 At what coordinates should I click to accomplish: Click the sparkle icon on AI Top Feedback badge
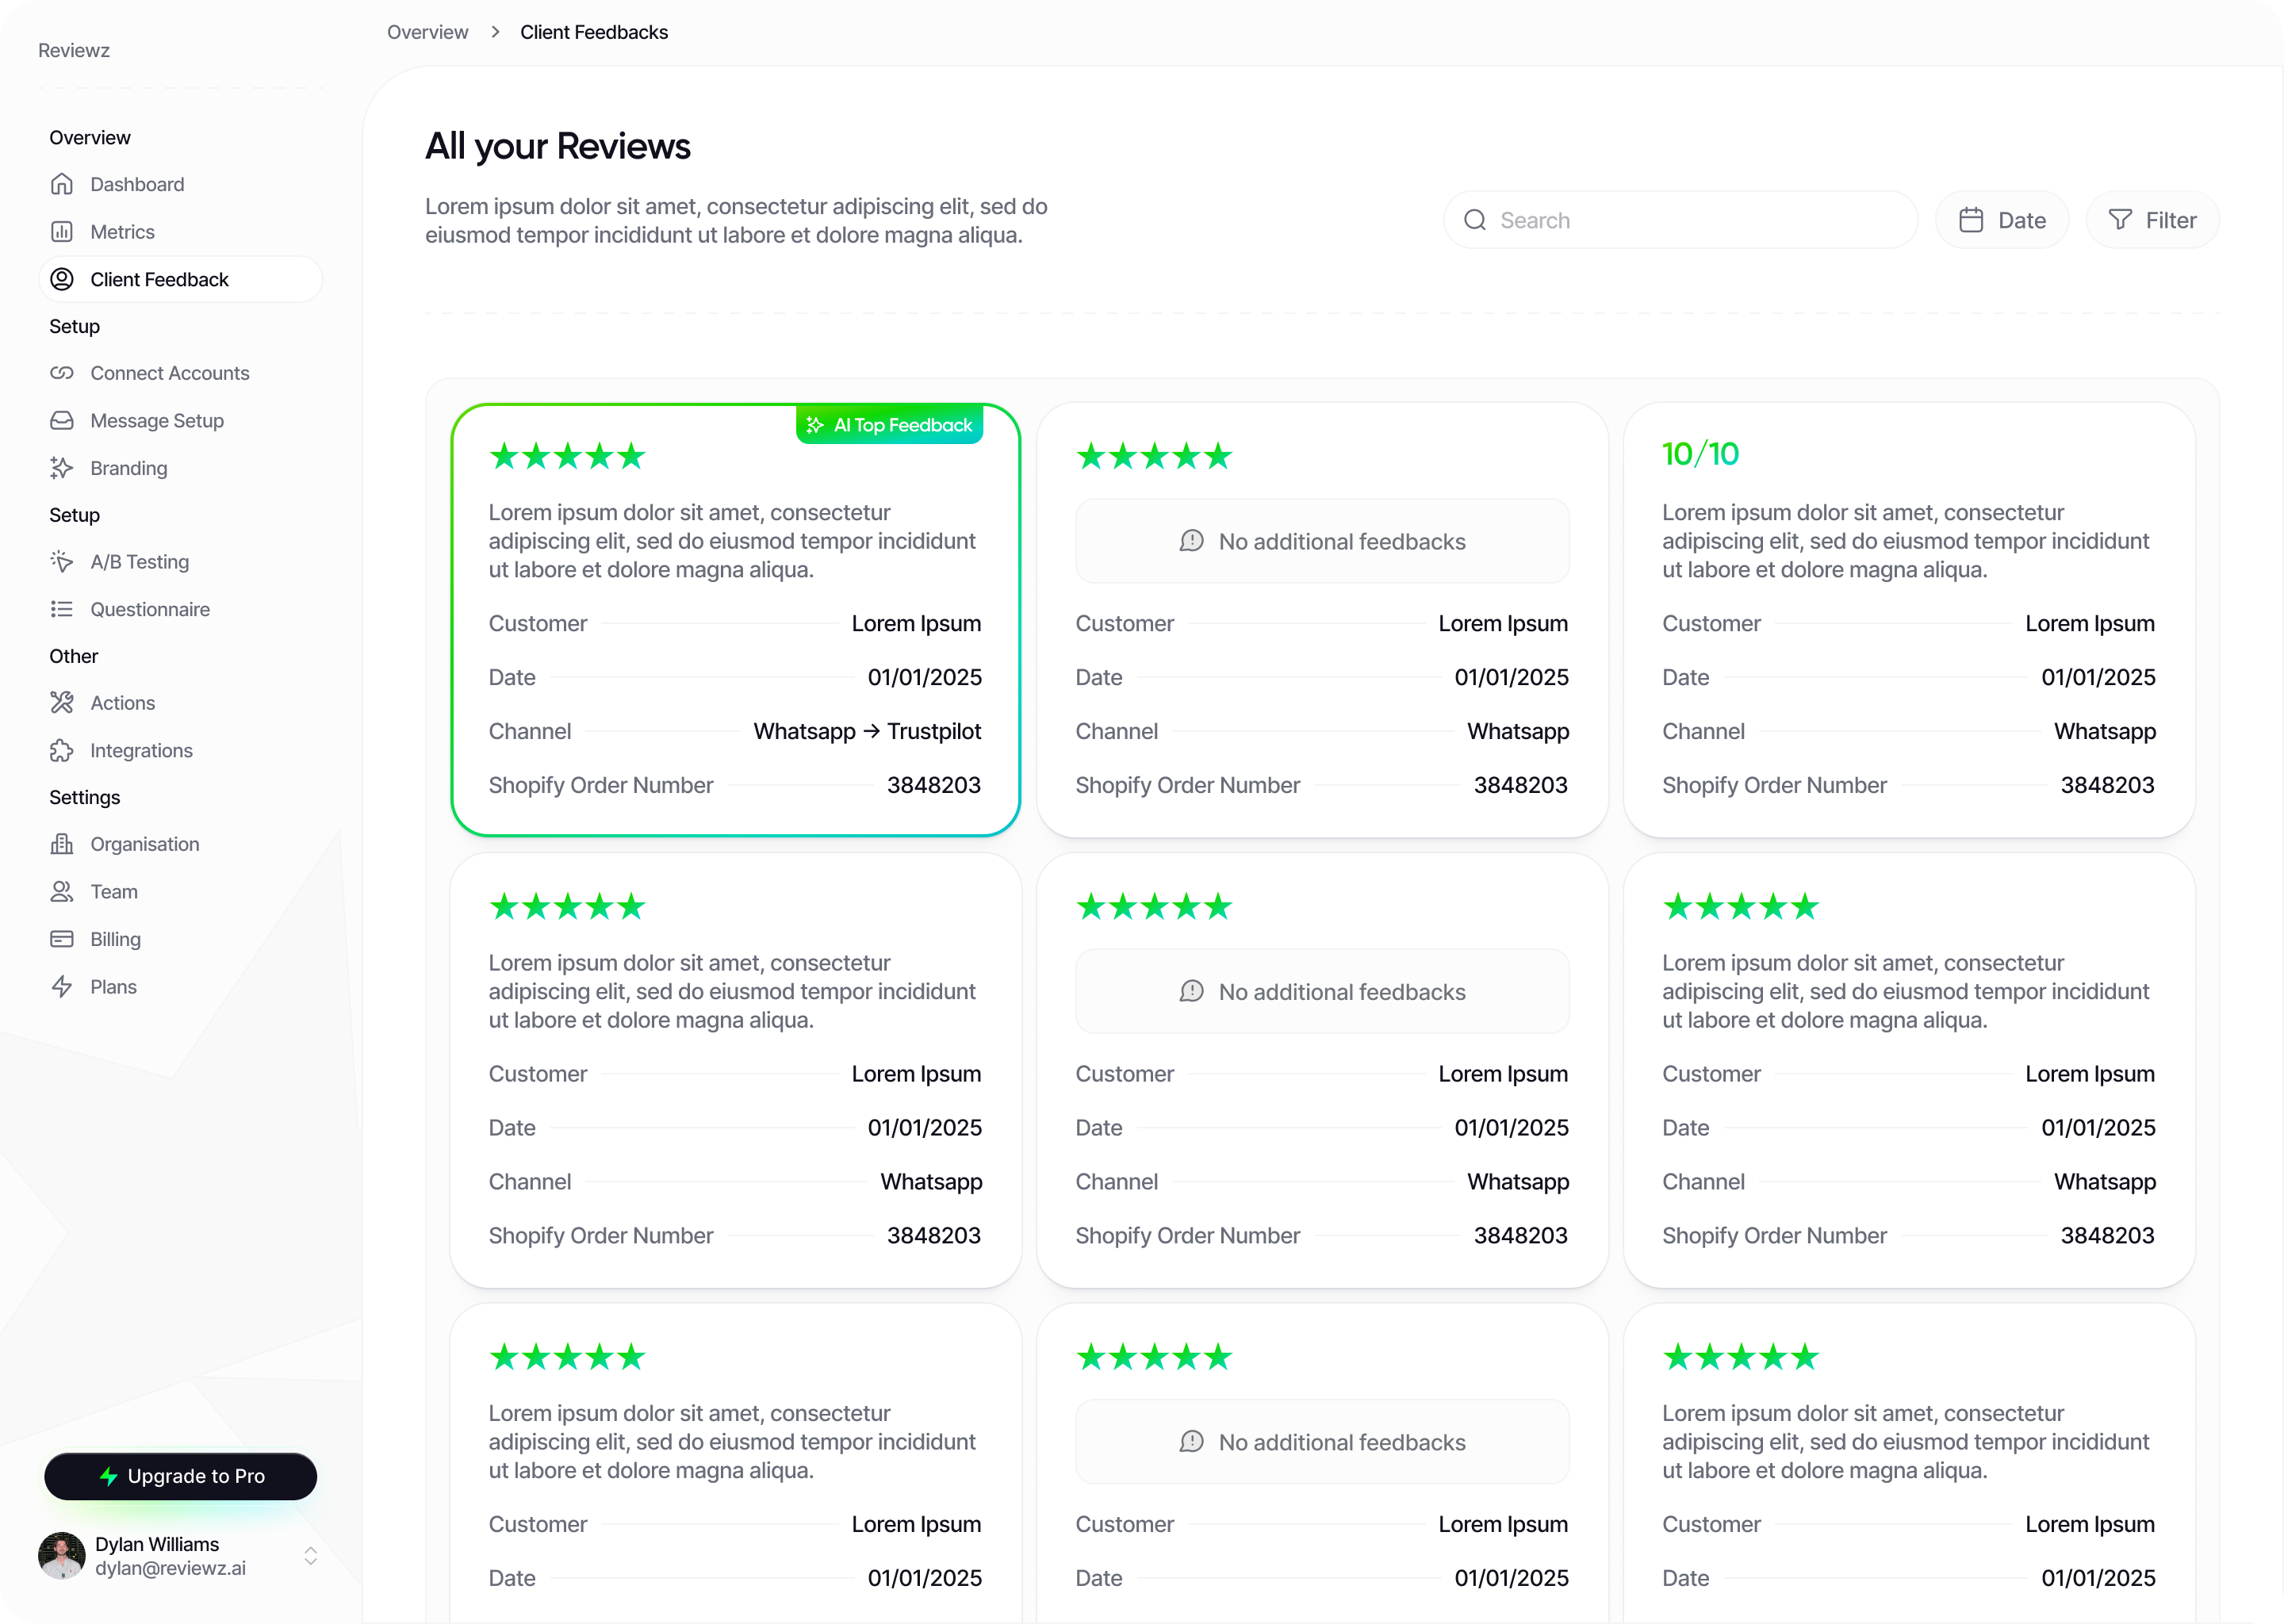pyautogui.click(x=815, y=425)
